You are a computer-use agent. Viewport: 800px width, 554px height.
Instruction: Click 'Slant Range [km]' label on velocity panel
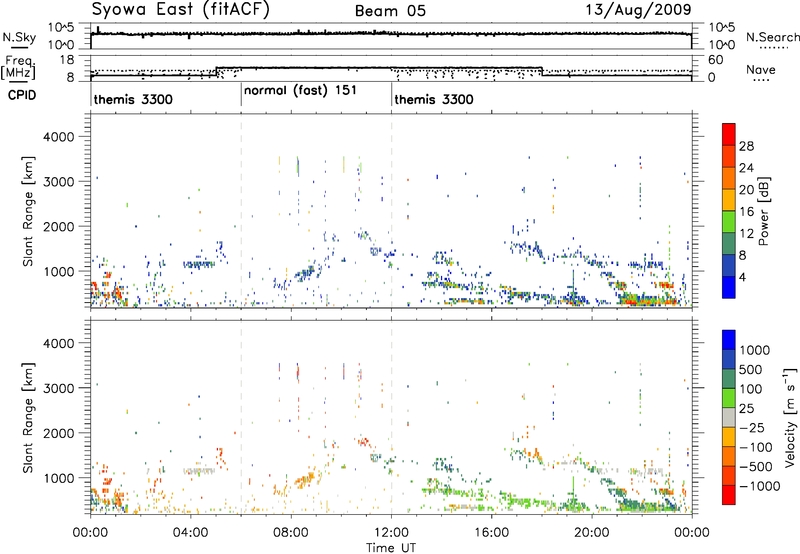29,418
